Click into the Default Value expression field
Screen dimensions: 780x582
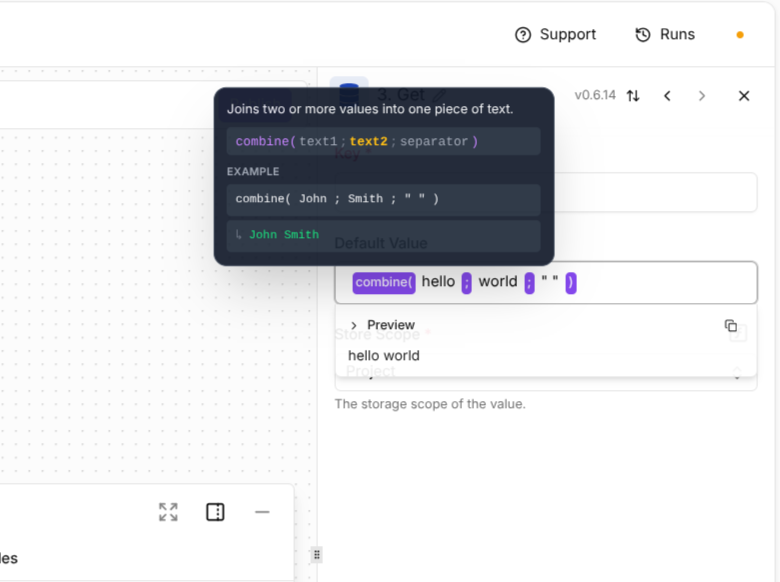[546, 283]
